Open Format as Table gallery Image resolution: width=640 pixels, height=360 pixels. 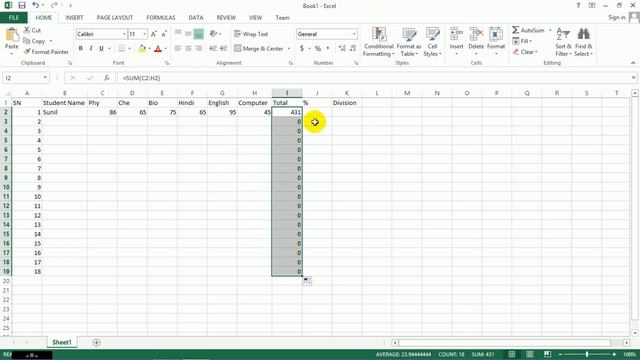tap(409, 42)
